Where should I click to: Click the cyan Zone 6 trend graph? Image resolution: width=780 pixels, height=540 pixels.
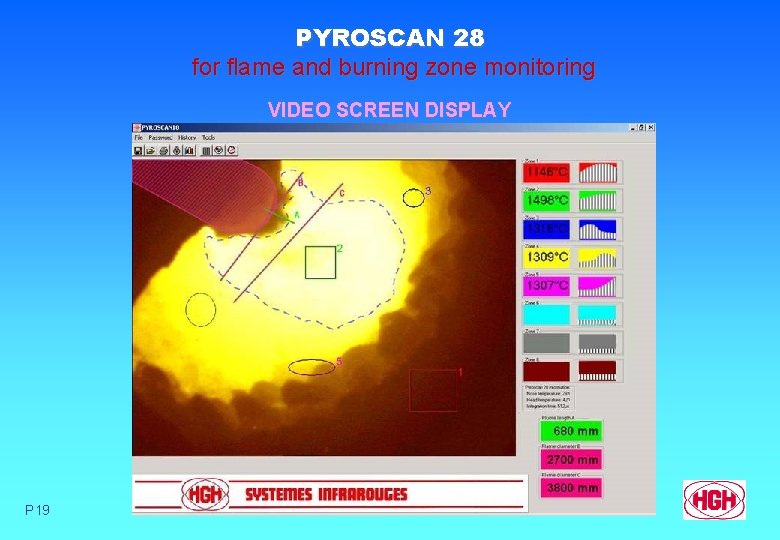click(x=597, y=315)
